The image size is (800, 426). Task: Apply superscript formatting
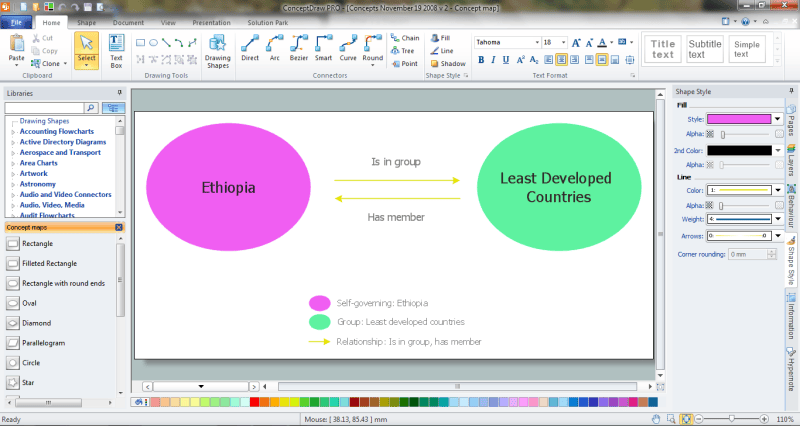[x=520, y=60]
